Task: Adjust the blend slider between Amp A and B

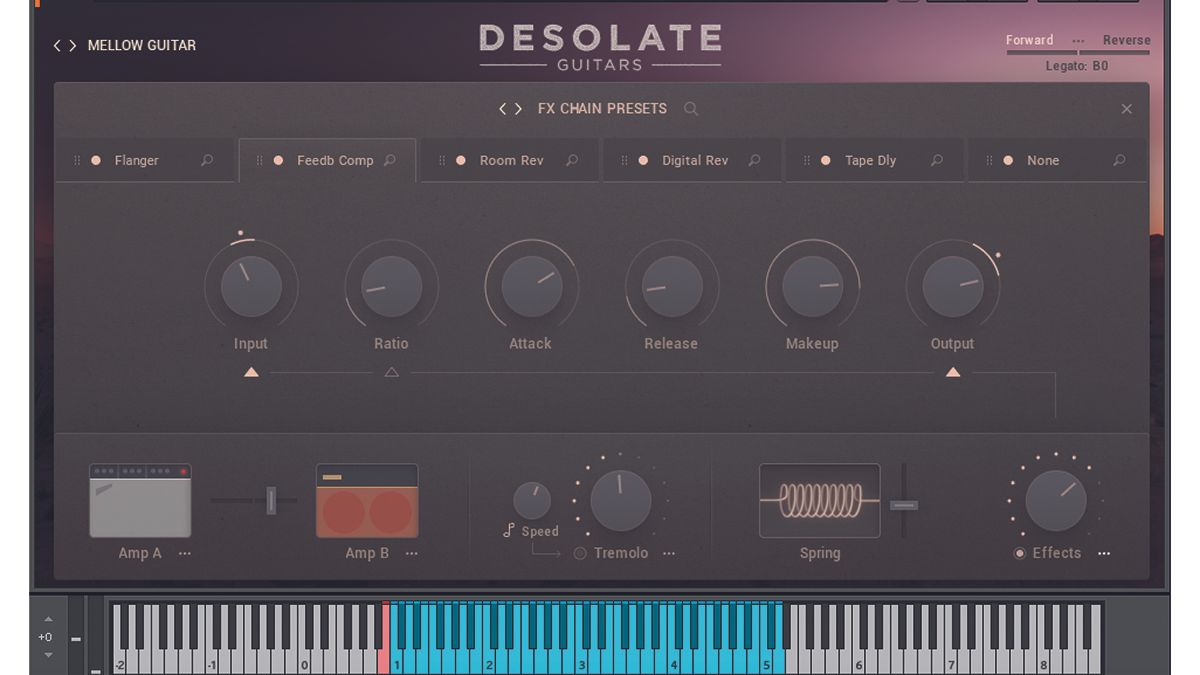Action: (x=271, y=500)
